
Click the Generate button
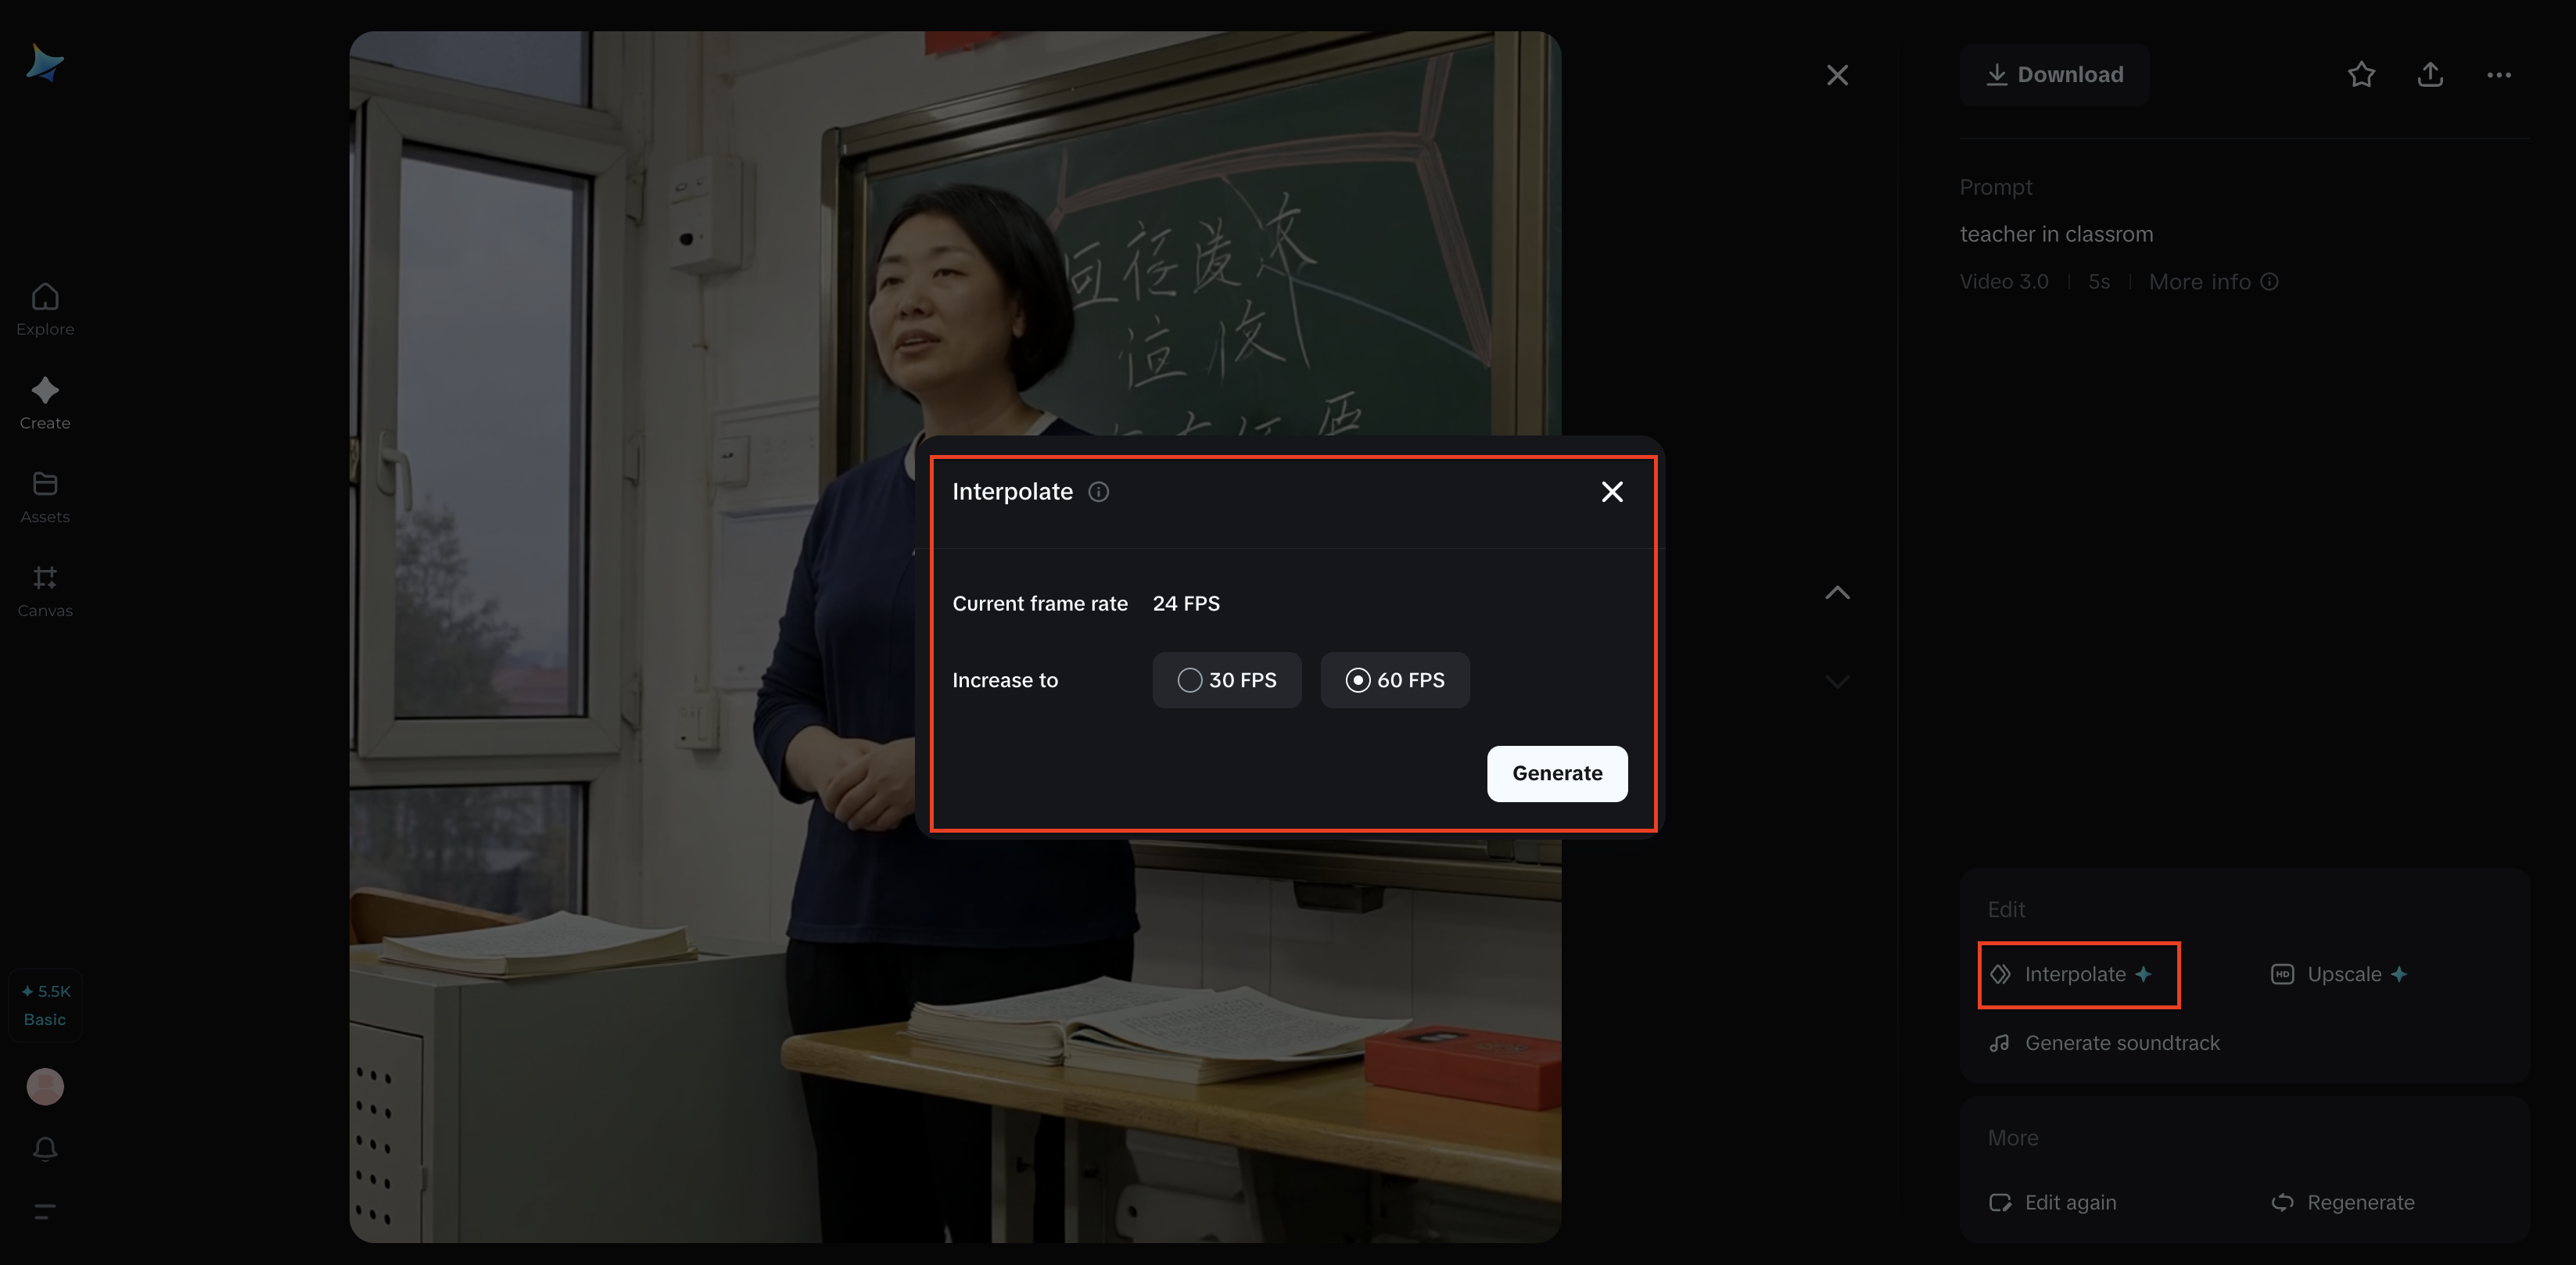pyautogui.click(x=1556, y=773)
